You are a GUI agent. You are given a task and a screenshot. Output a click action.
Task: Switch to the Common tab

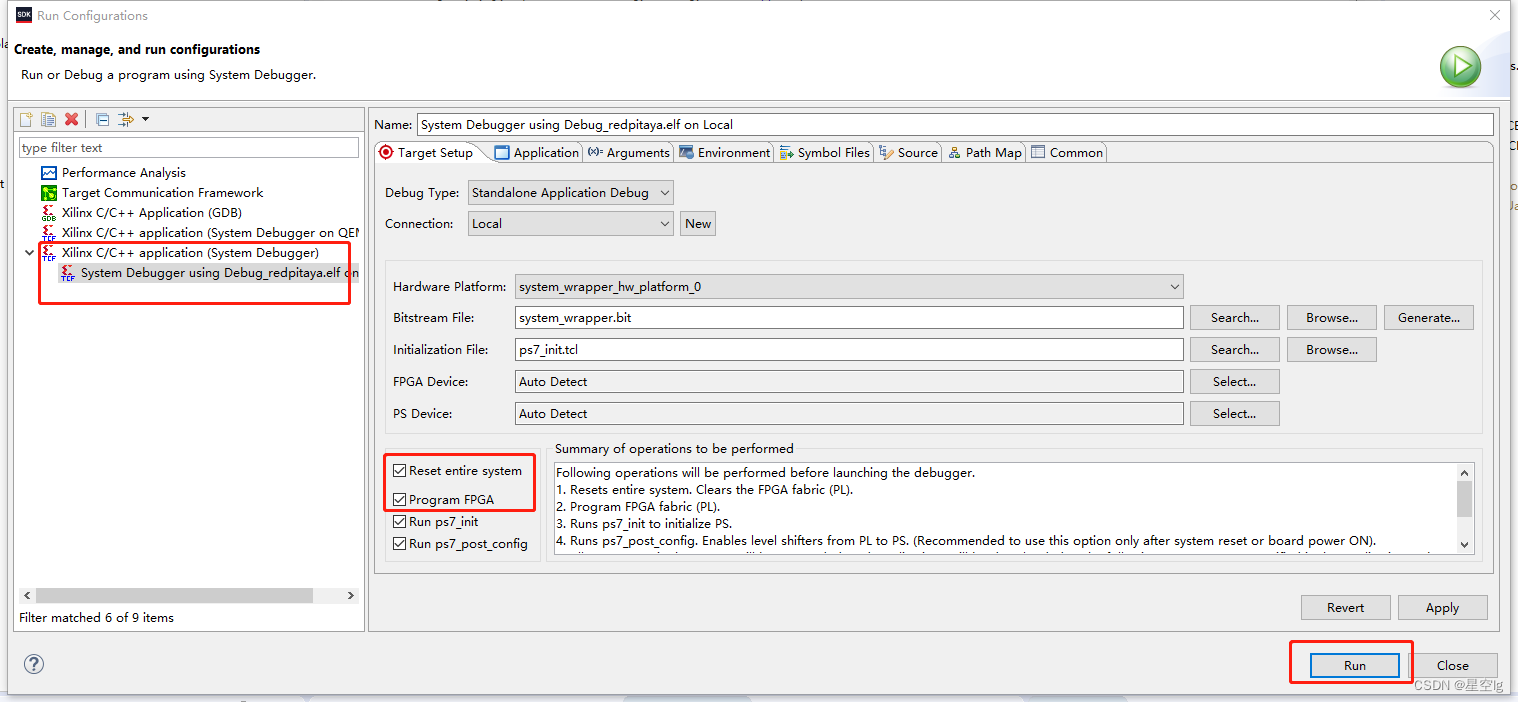[1067, 152]
